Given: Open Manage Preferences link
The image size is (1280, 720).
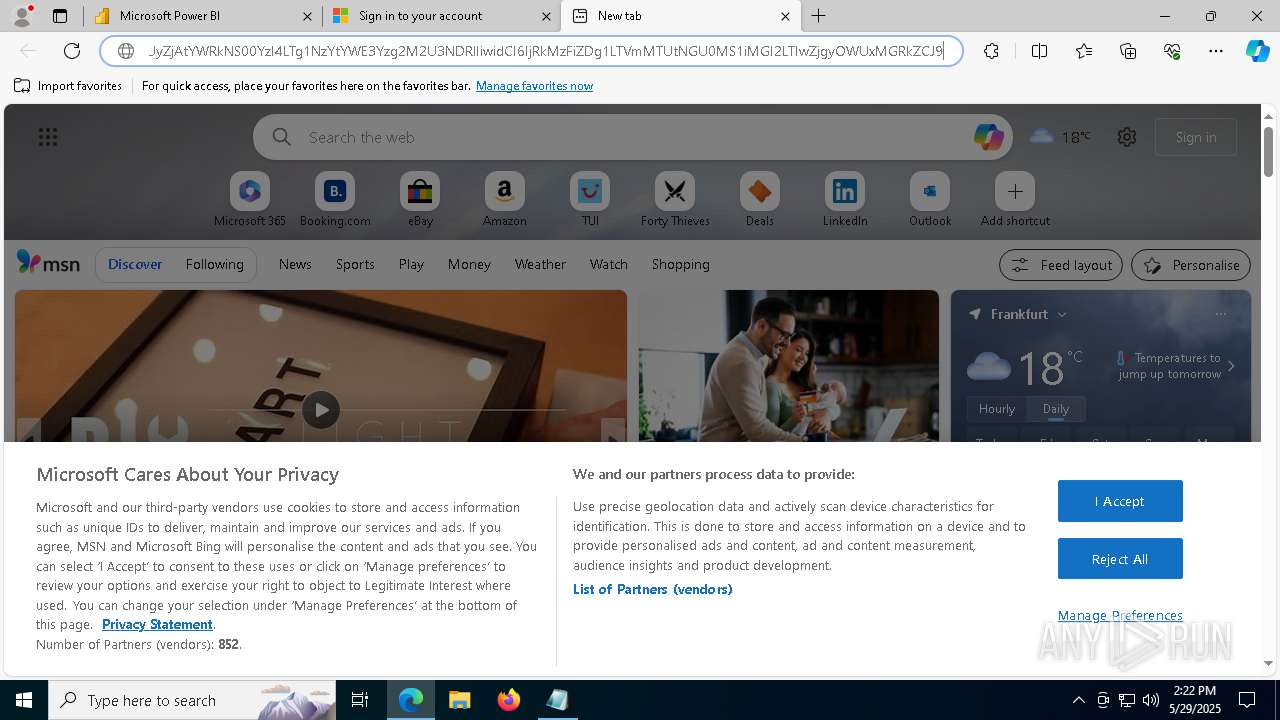Looking at the screenshot, I should 1120,615.
